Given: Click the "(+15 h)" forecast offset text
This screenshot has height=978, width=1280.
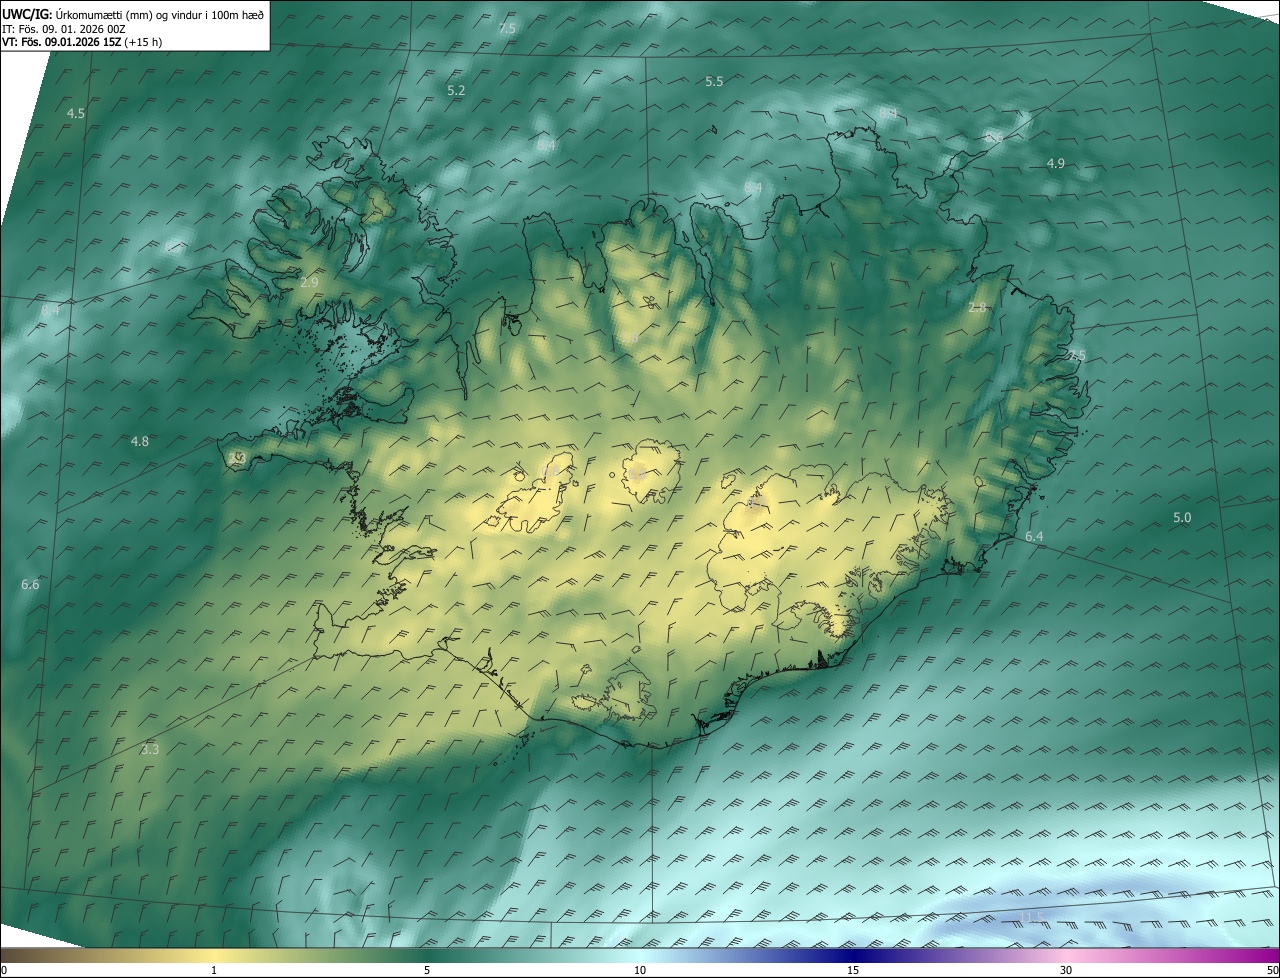Looking at the screenshot, I should pyautogui.click(x=143, y=42).
